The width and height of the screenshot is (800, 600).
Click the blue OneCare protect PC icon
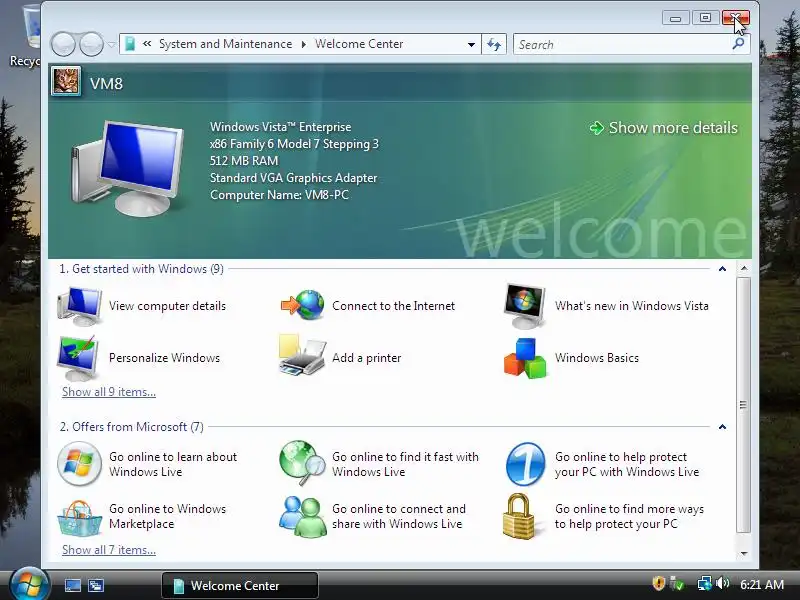click(526, 464)
